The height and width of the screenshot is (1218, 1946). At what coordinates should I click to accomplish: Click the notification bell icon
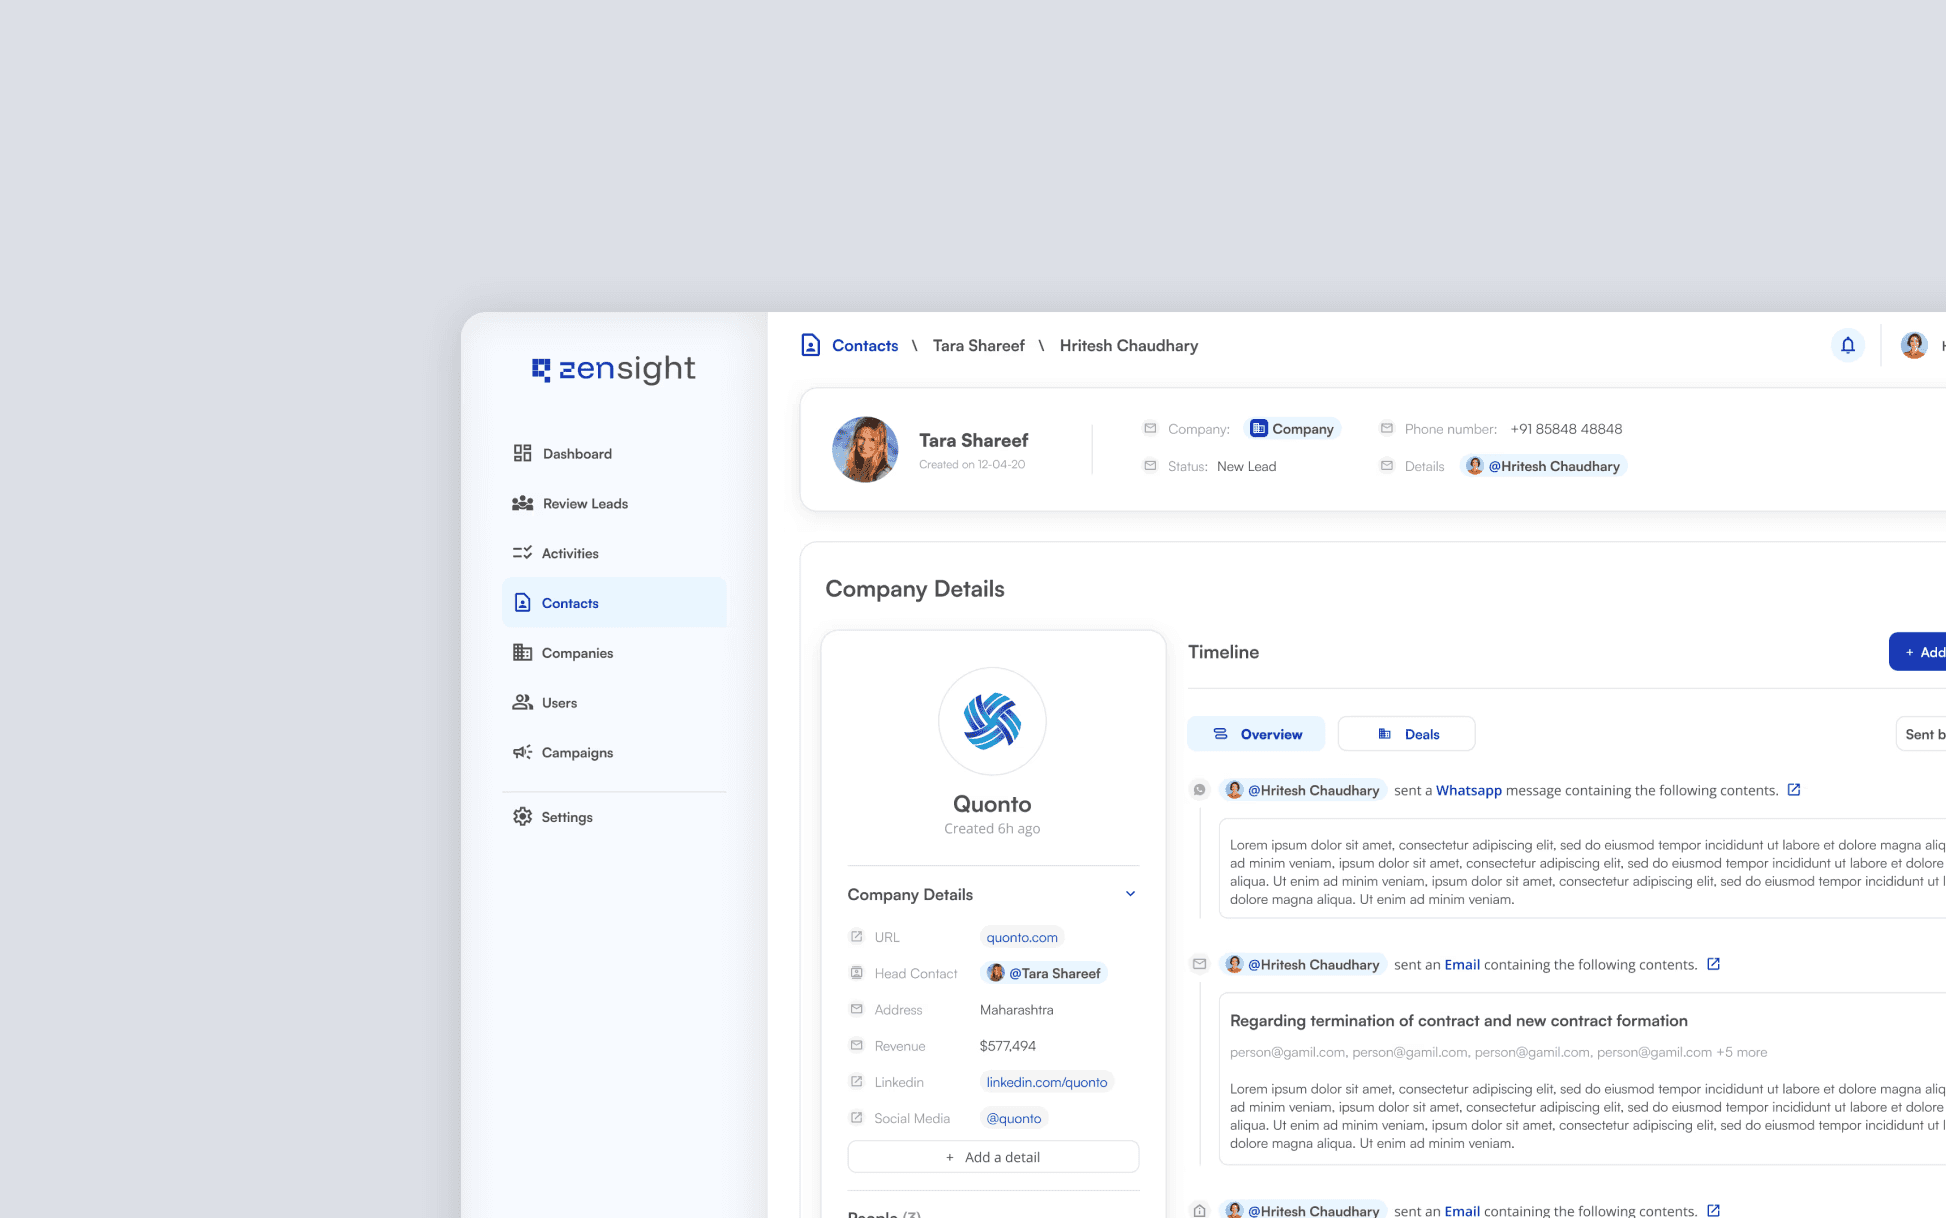[1847, 345]
